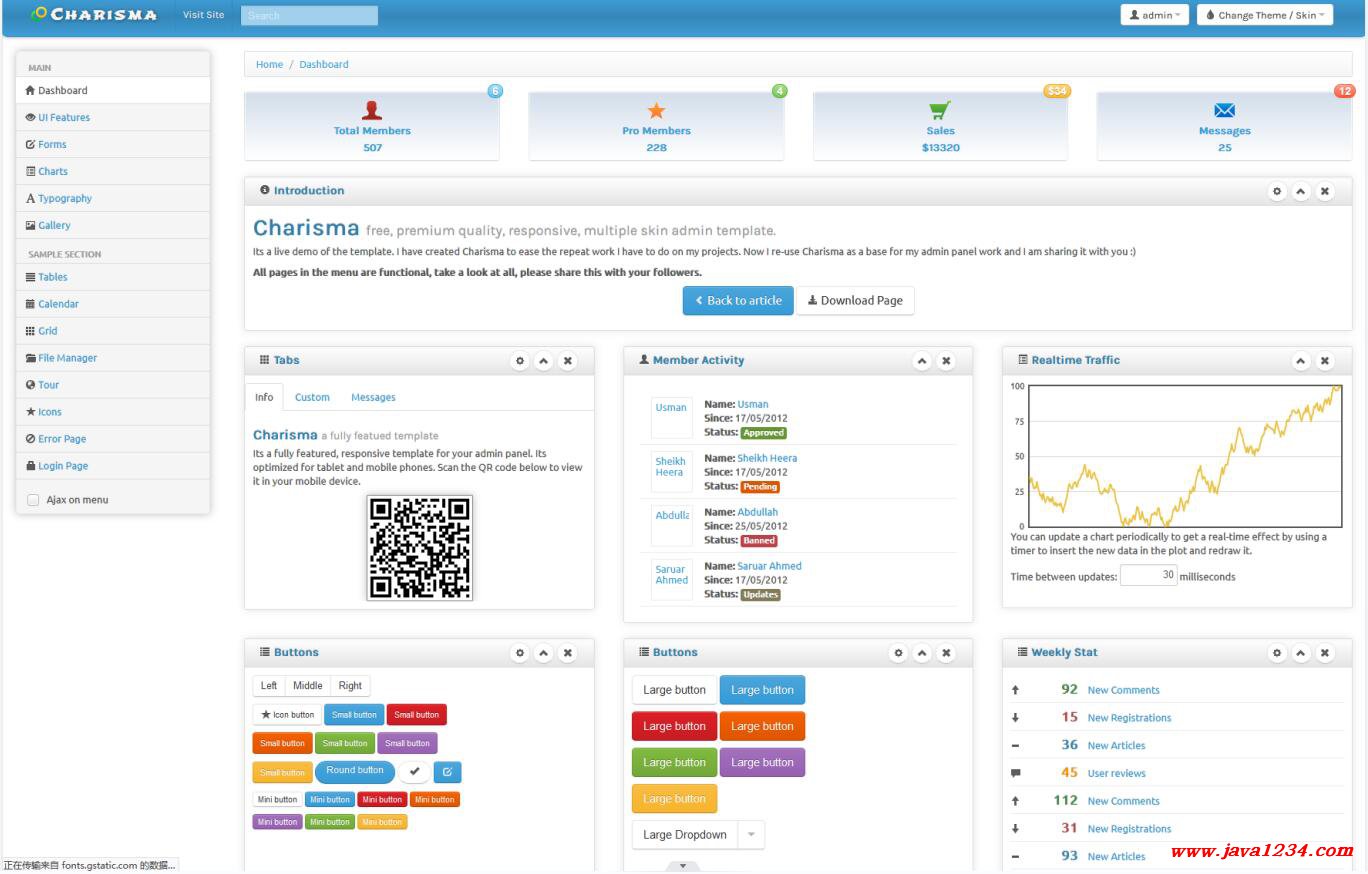
Task: Focus the time between updates field
Action: click(1148, 576)
